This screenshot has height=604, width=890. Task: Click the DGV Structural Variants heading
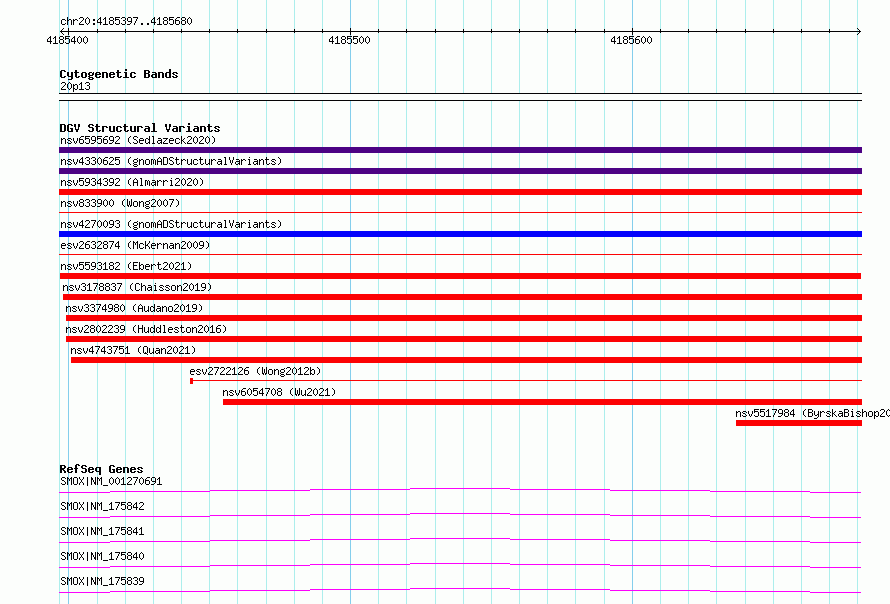click(140, 128)
